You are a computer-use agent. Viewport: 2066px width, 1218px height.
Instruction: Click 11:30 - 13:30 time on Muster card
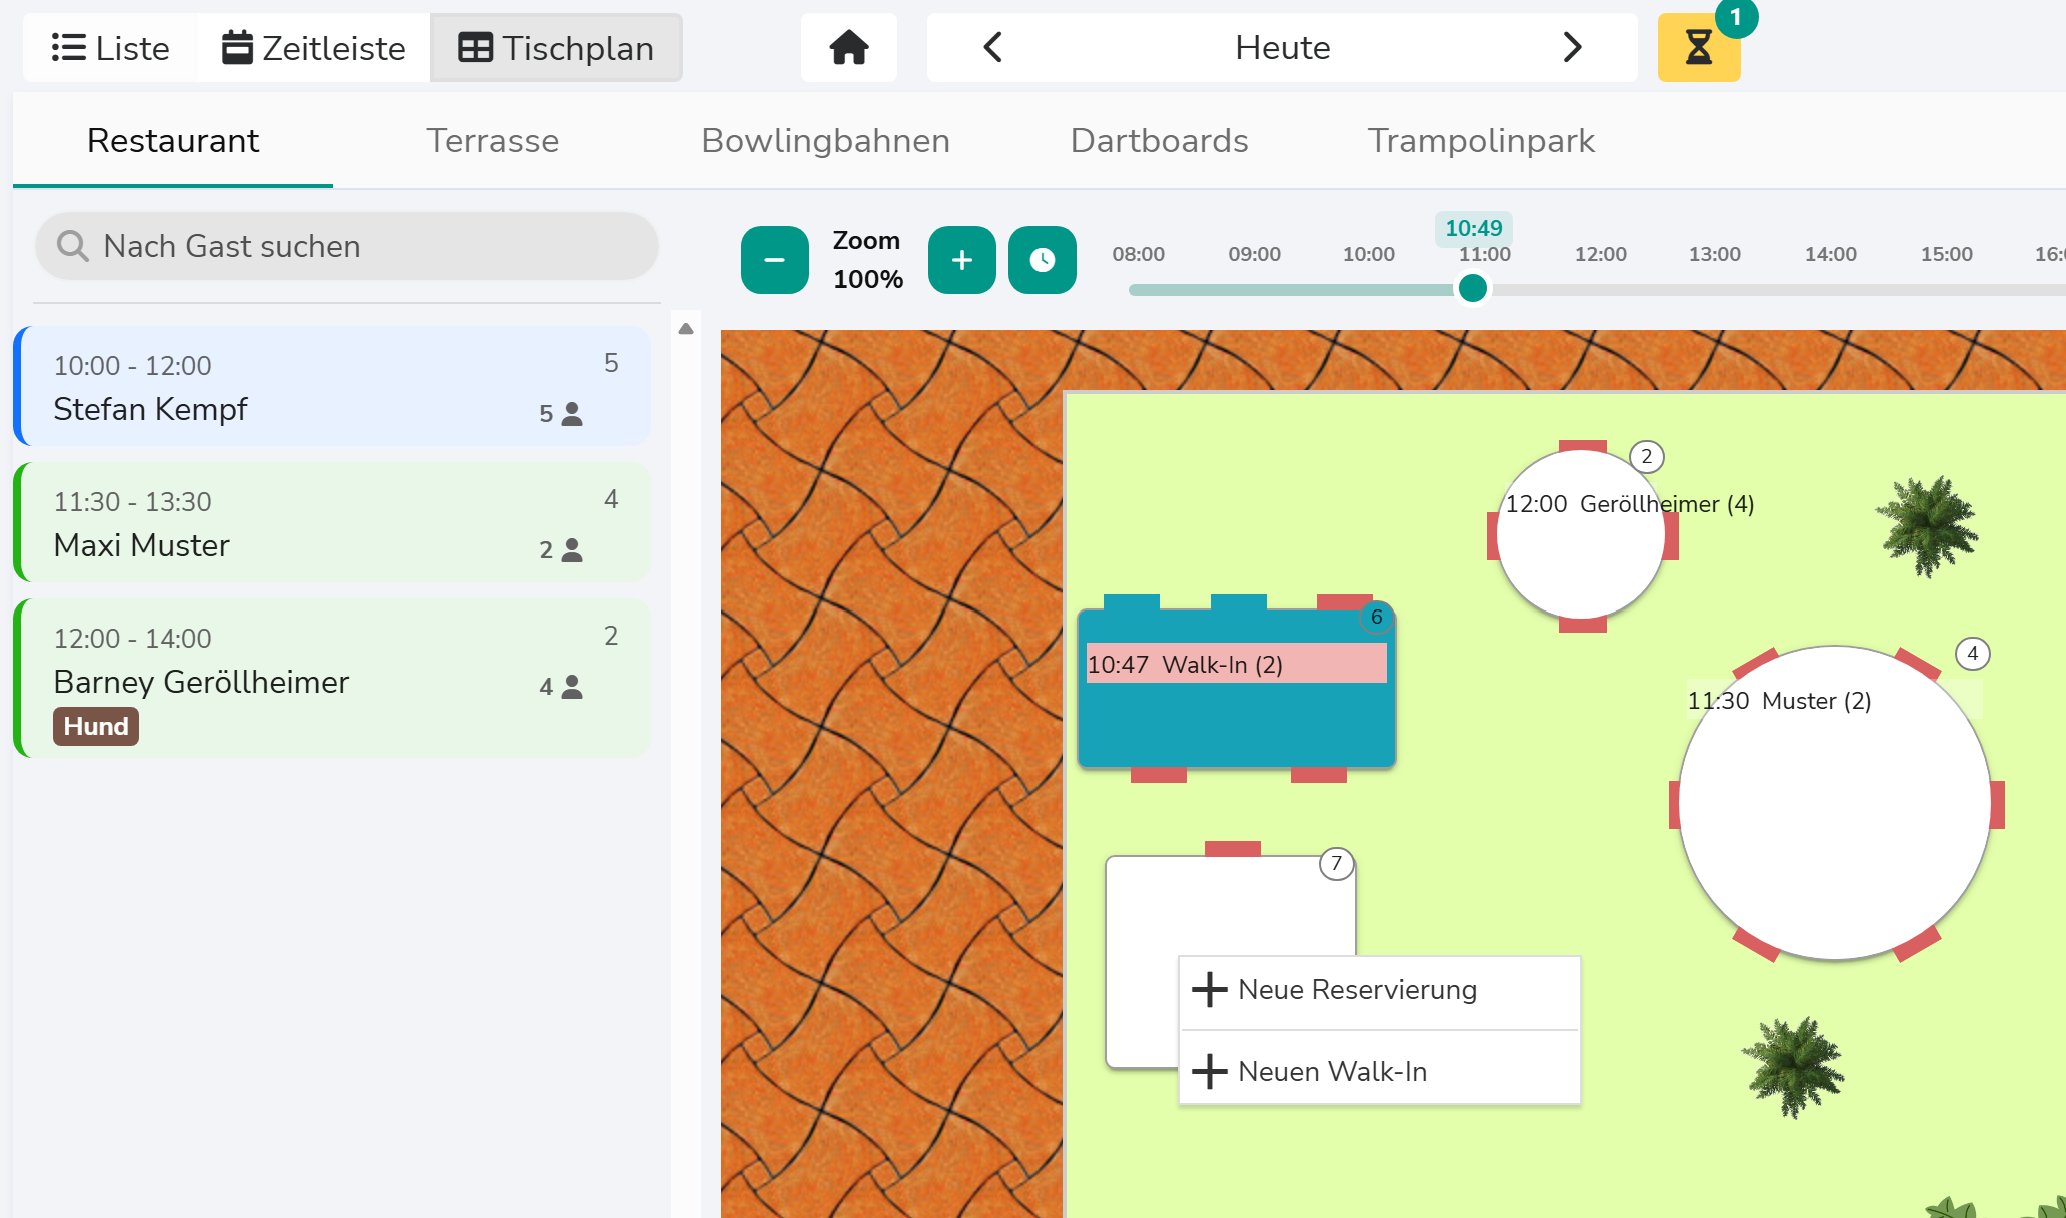click(132, 502)
